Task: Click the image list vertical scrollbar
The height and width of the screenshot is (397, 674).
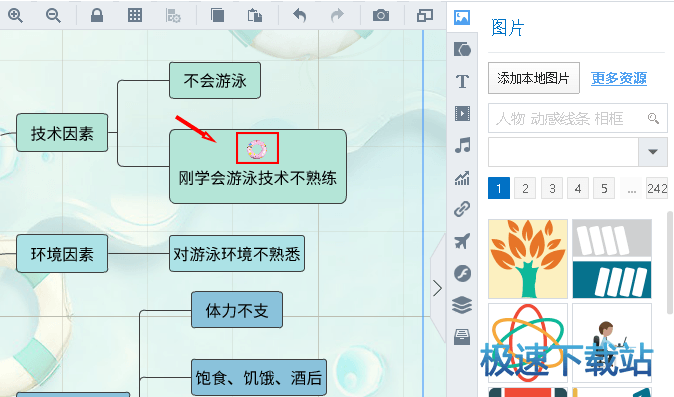Action: (x=670, y=262)
